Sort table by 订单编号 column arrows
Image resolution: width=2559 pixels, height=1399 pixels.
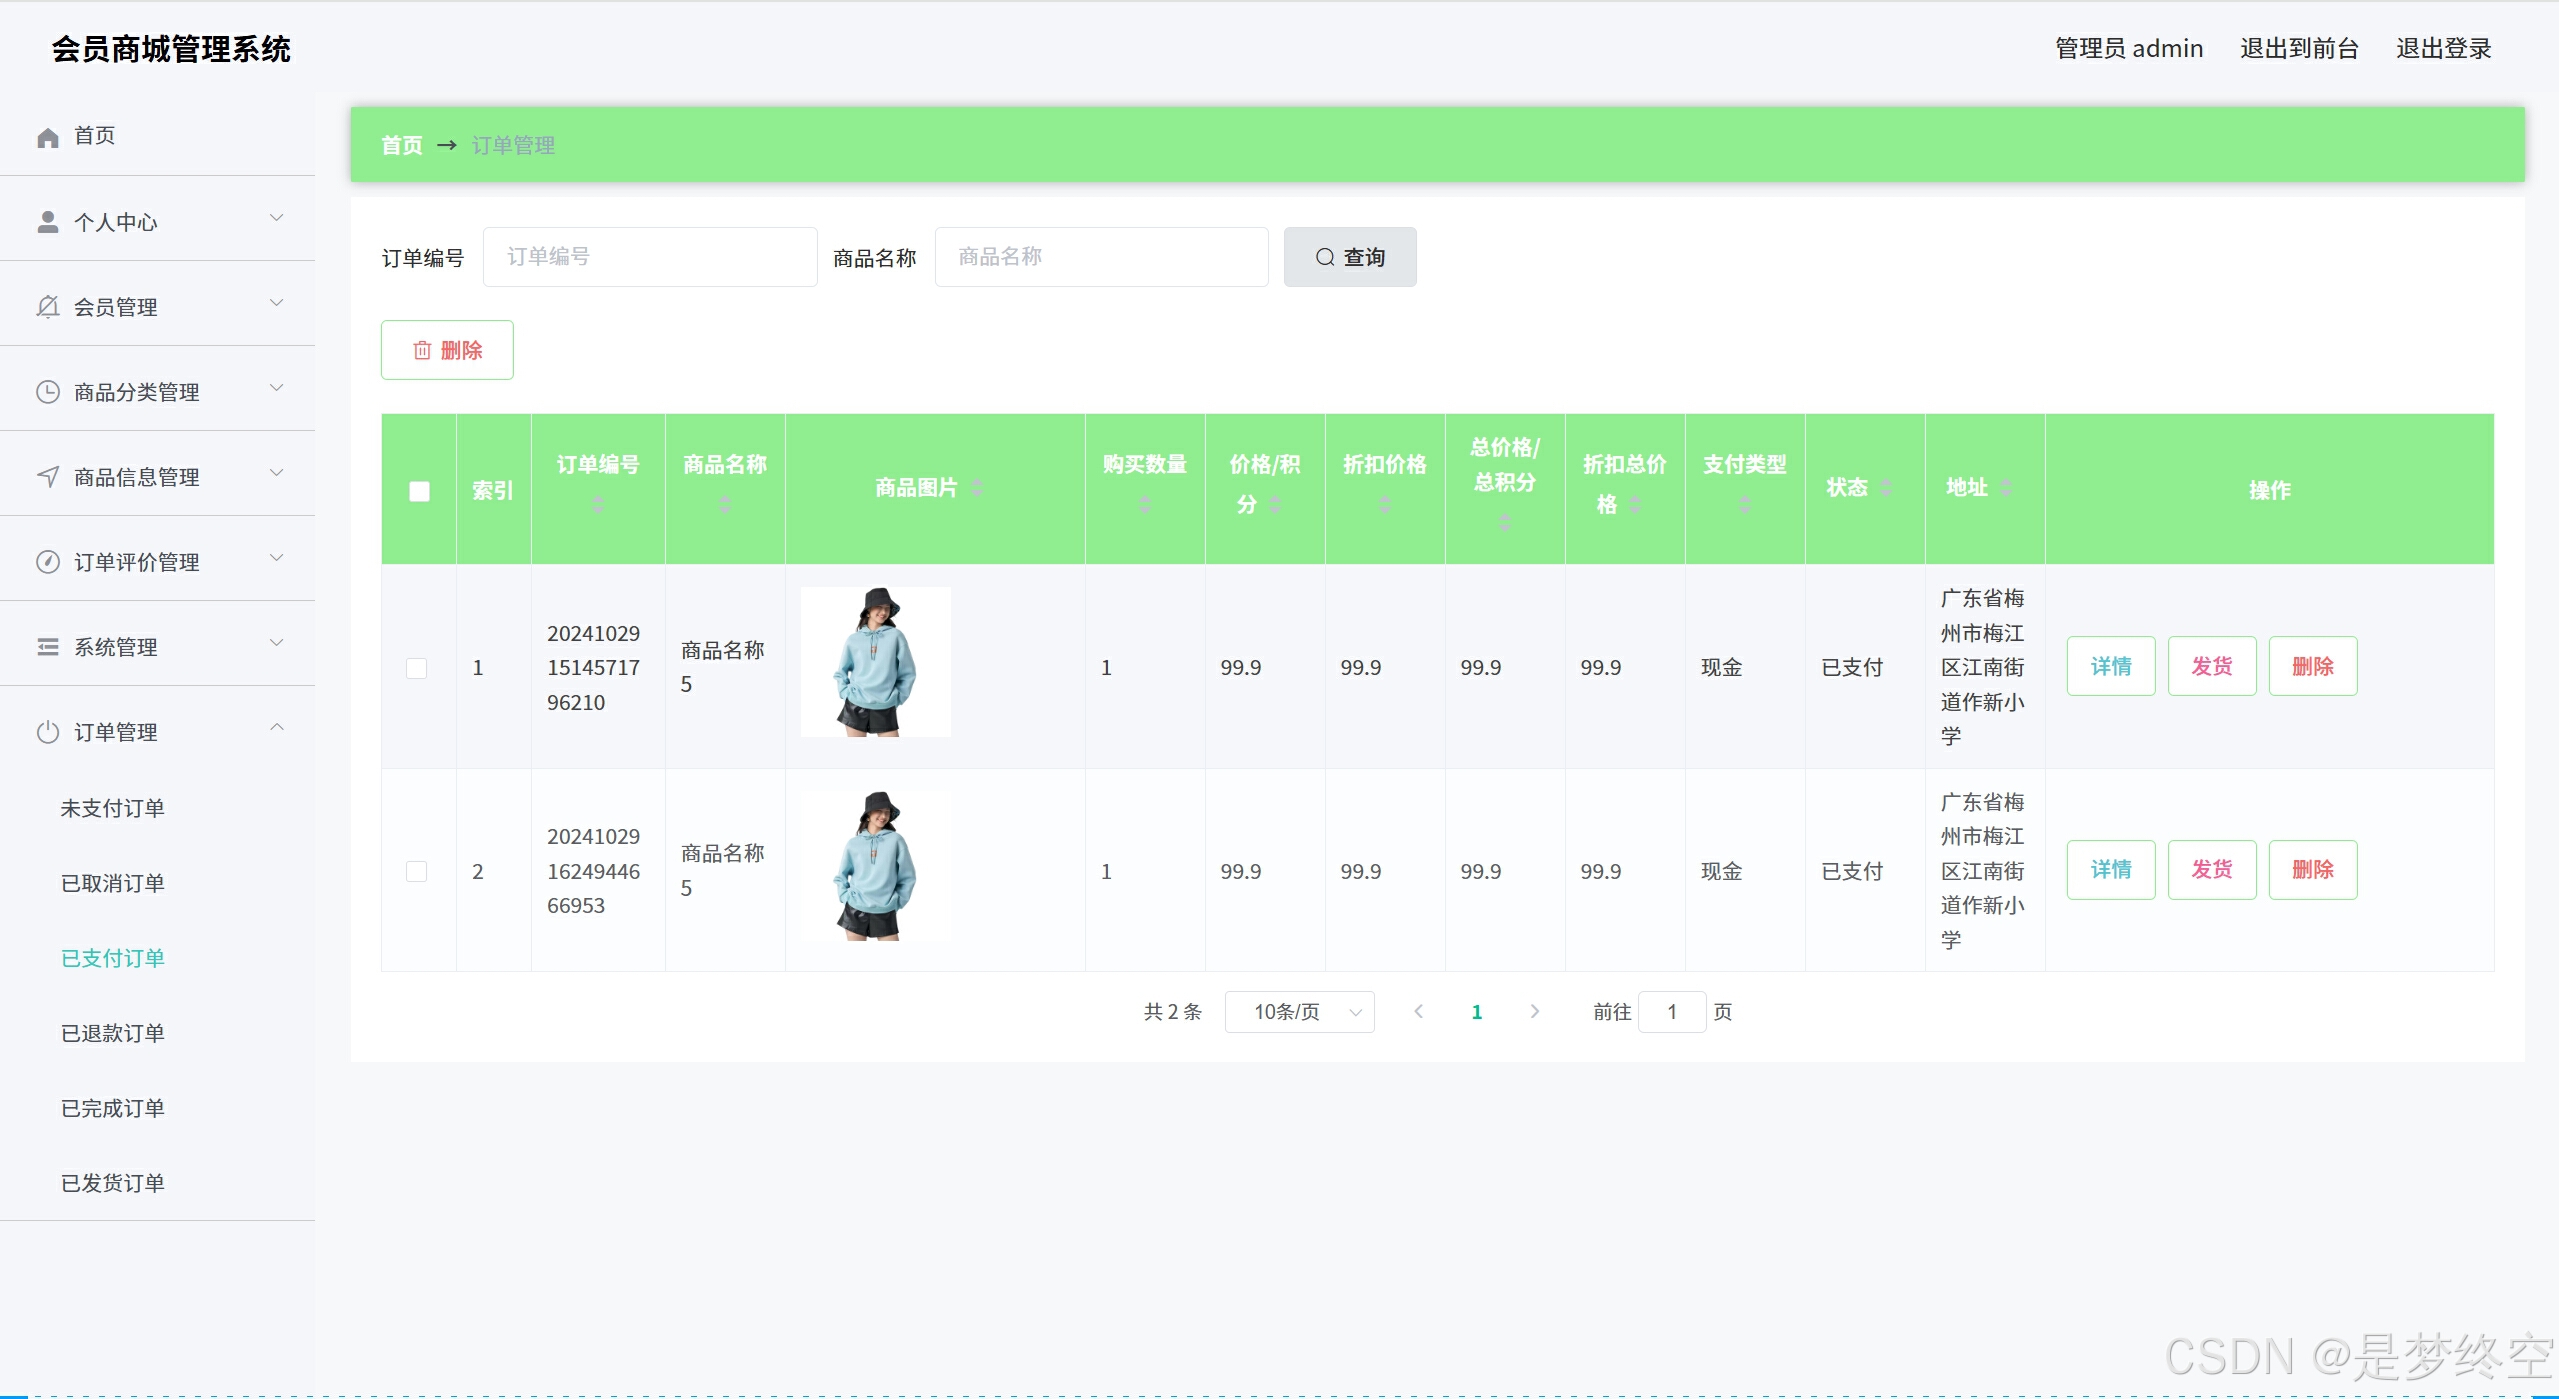(598, 505)
